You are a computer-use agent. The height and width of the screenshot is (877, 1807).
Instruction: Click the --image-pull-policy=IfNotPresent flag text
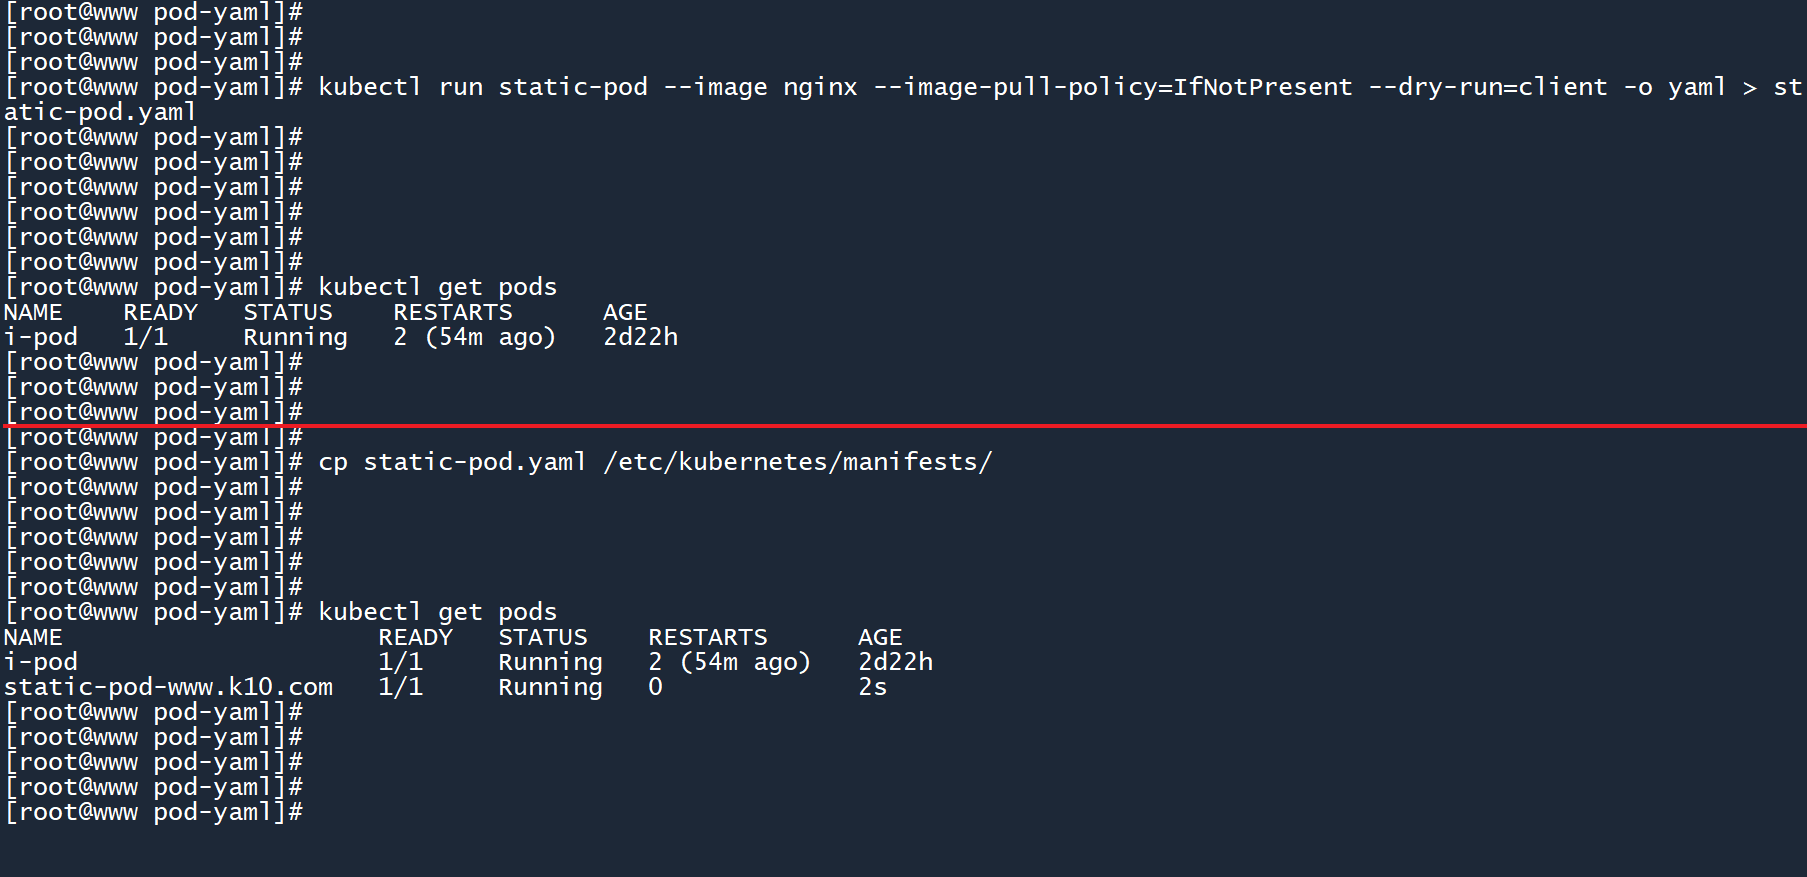point(1113,88)
